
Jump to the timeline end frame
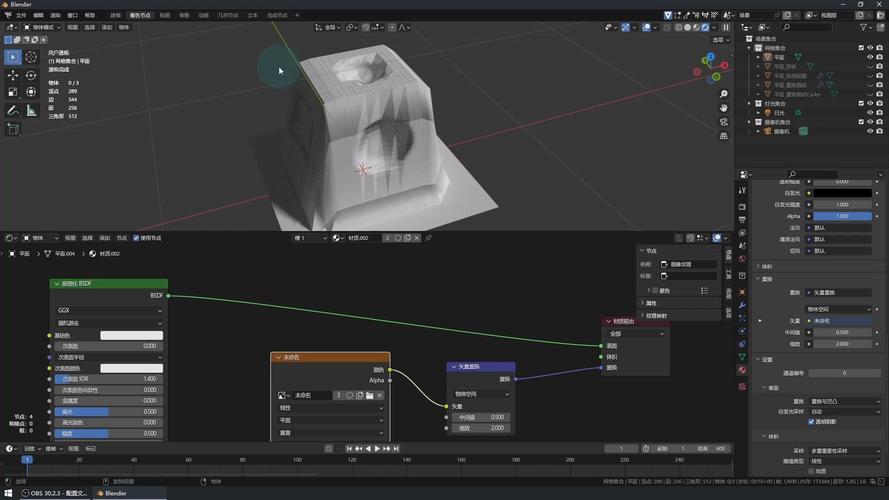[396, 448]
